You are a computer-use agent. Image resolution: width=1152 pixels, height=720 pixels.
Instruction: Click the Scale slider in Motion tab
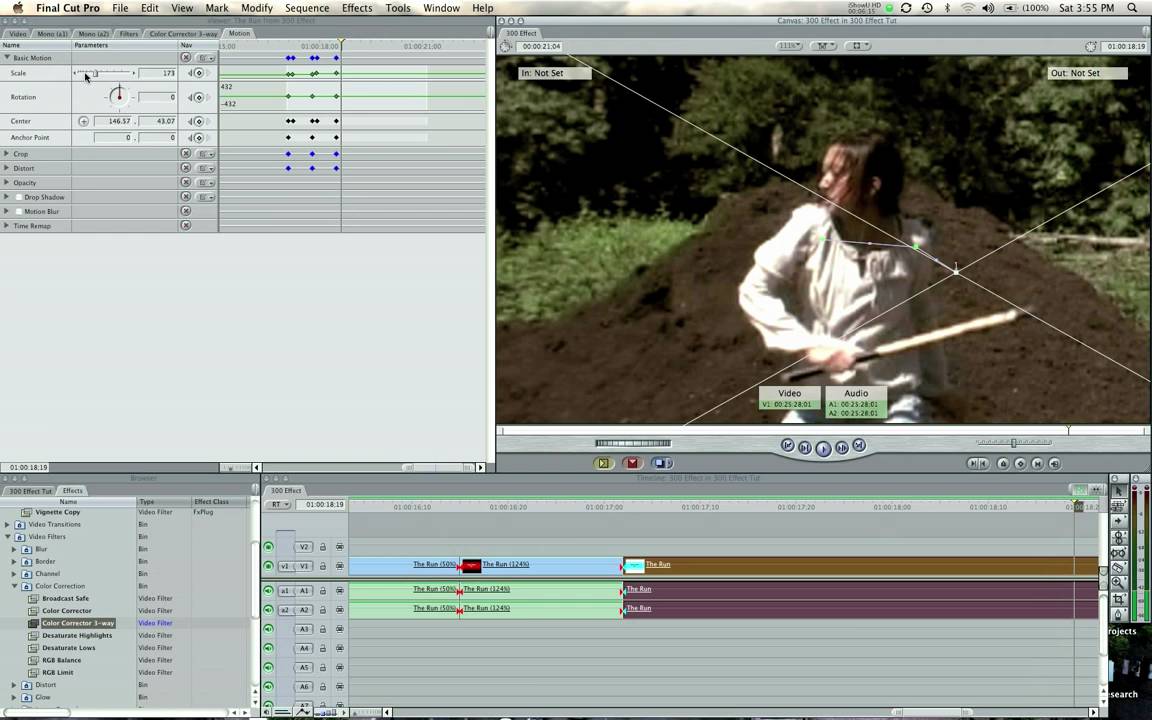point(104,73)
